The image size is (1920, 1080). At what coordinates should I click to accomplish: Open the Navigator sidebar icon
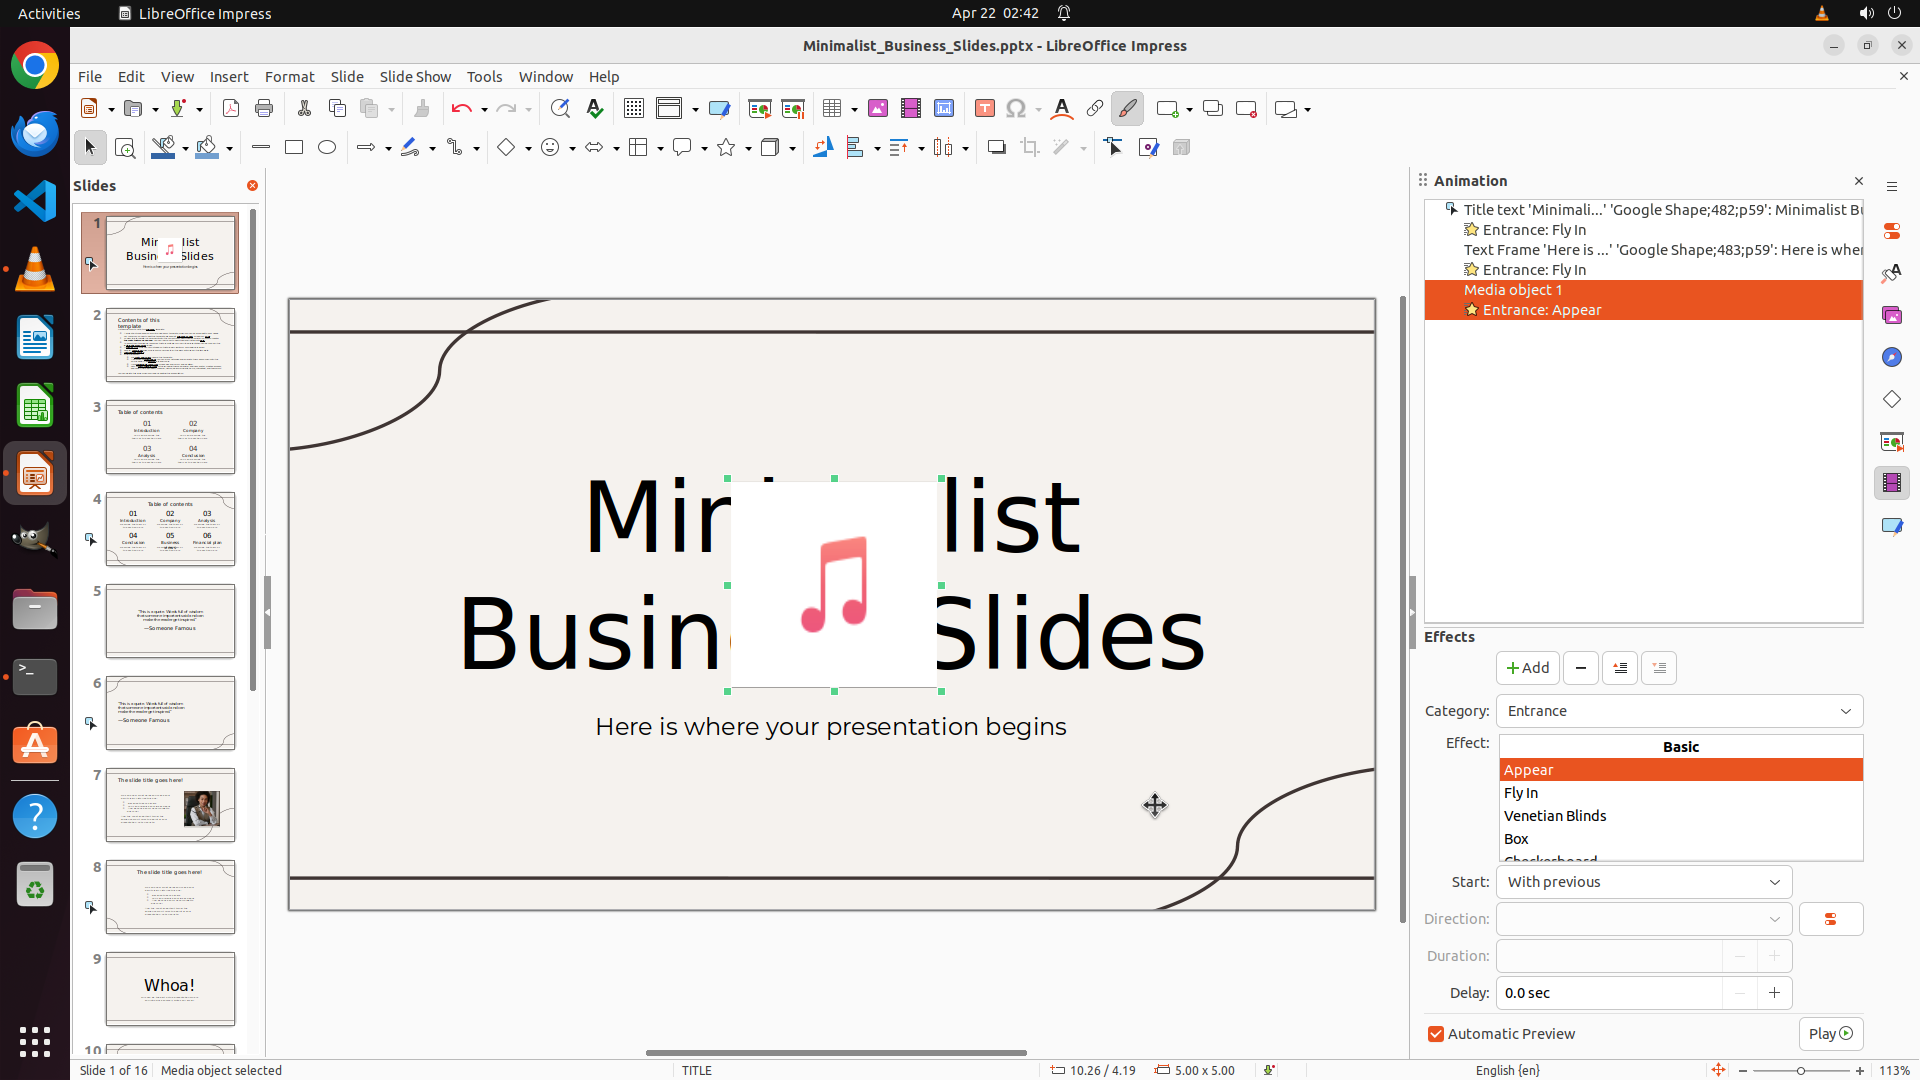coord(1891,357)
